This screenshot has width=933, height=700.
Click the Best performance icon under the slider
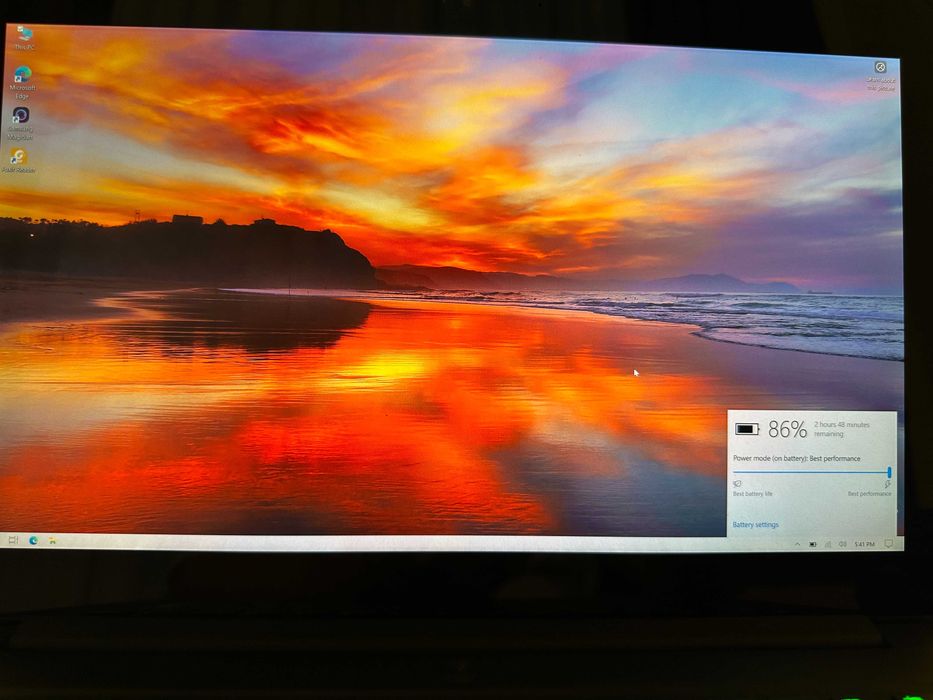tap(887, 484)
